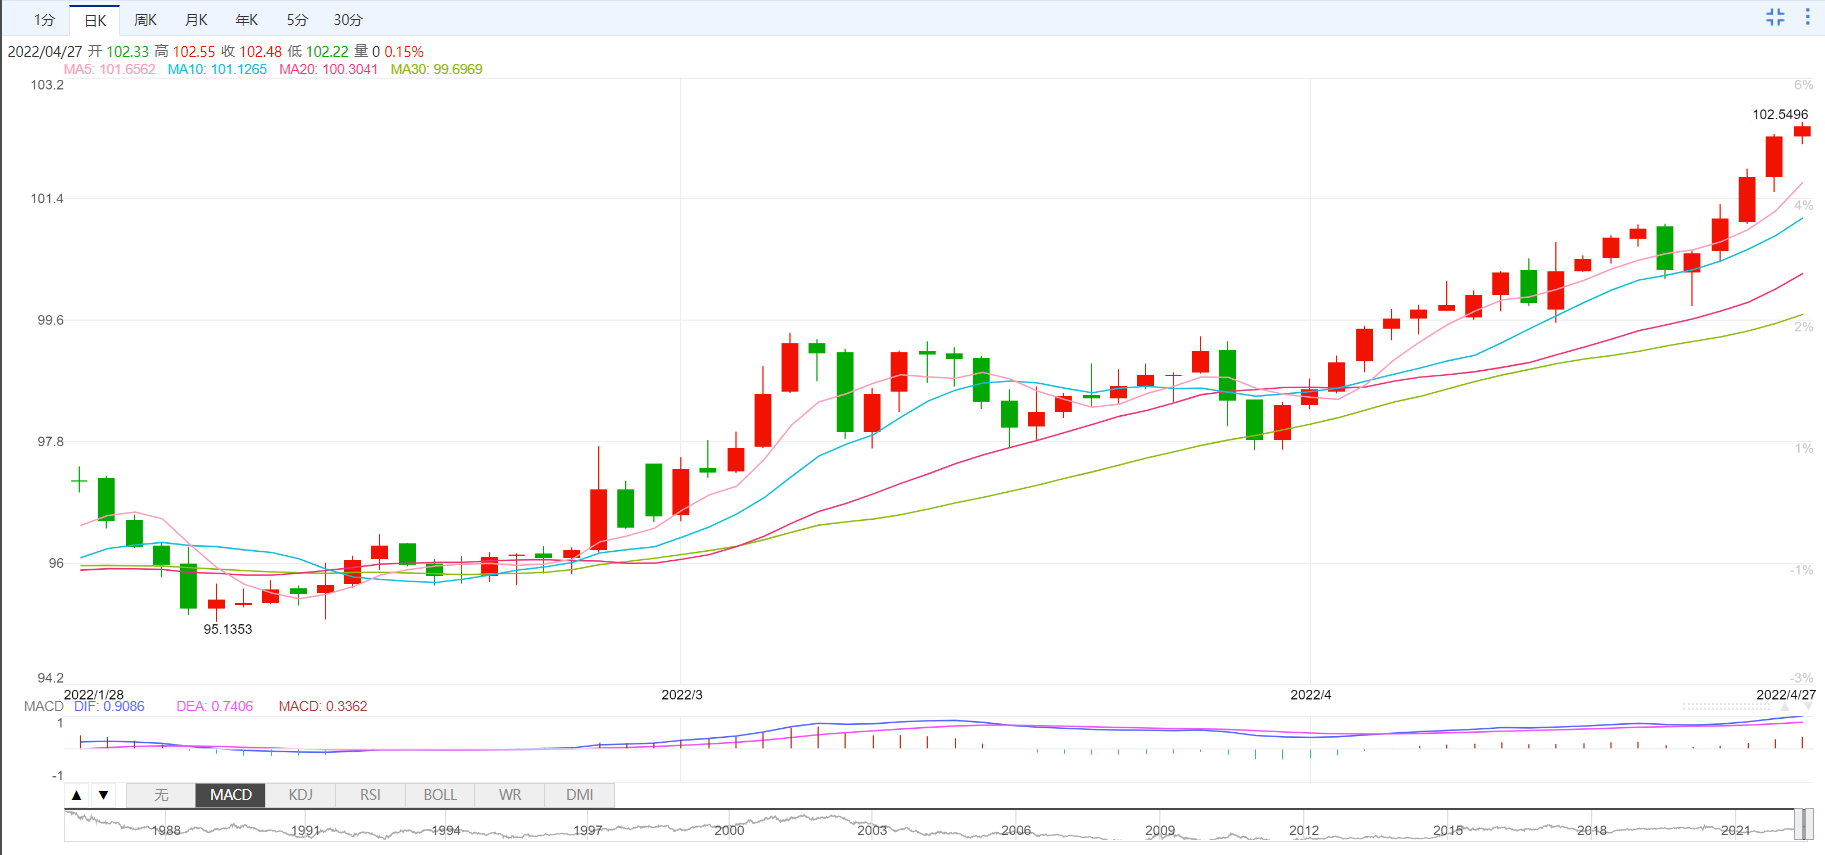Click the 2022/1/28 start date label
This screenshot has height=855, width=1825.
tap(94, 694)
